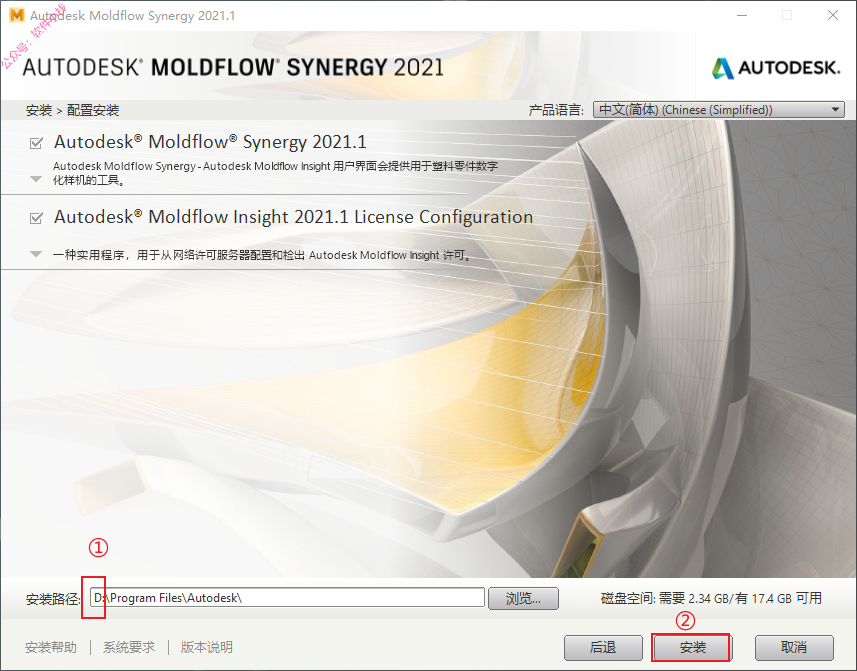This screenshot has height=671, width=857.
Task: Open the 版本说明 release notes link
Action: pos(207,648)
